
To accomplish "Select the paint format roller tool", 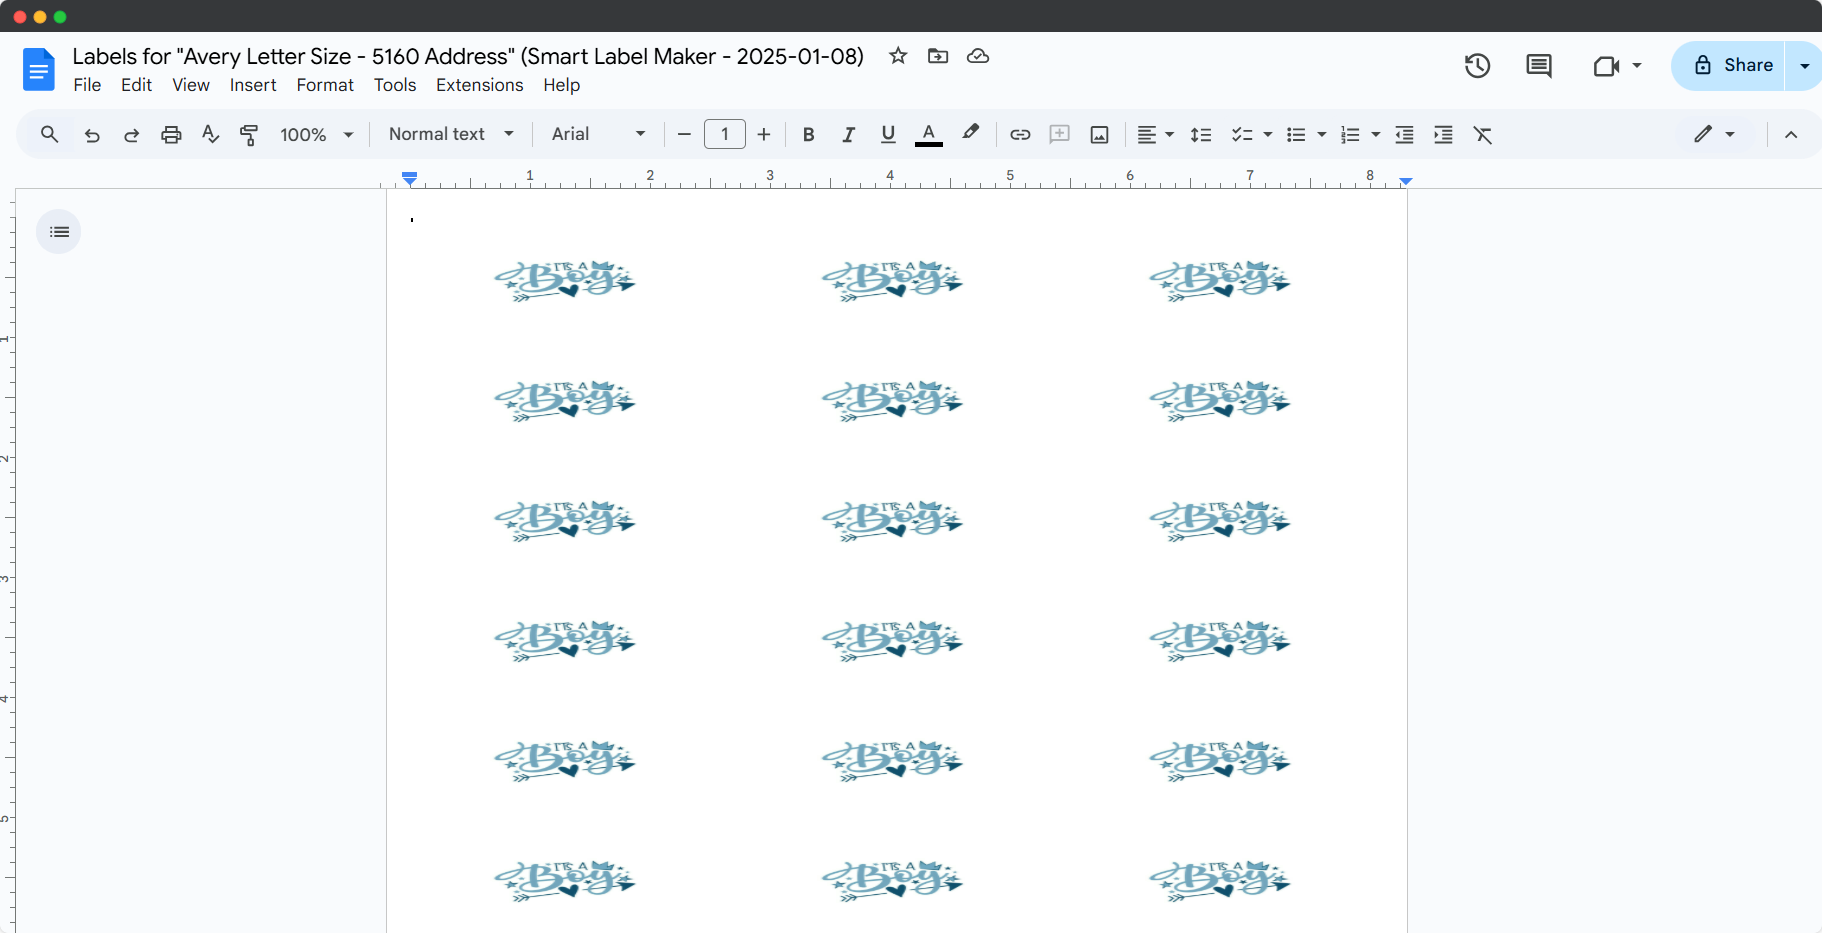I will [249, 135].
